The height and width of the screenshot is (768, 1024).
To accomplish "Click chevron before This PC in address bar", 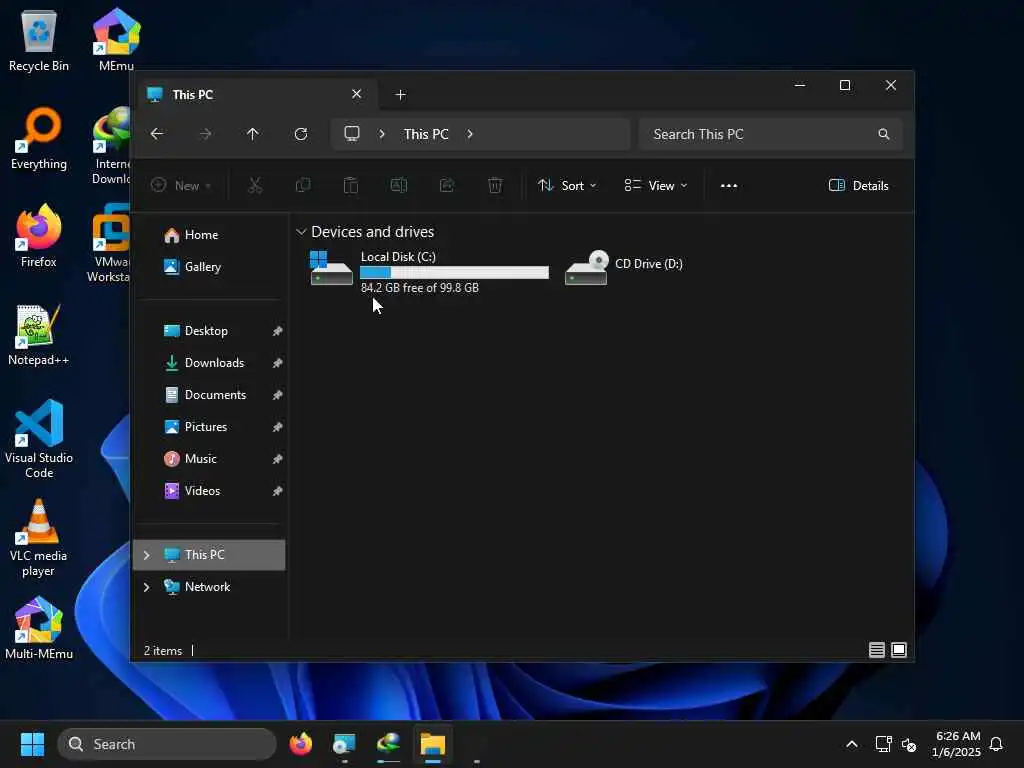I will point(382,134).
